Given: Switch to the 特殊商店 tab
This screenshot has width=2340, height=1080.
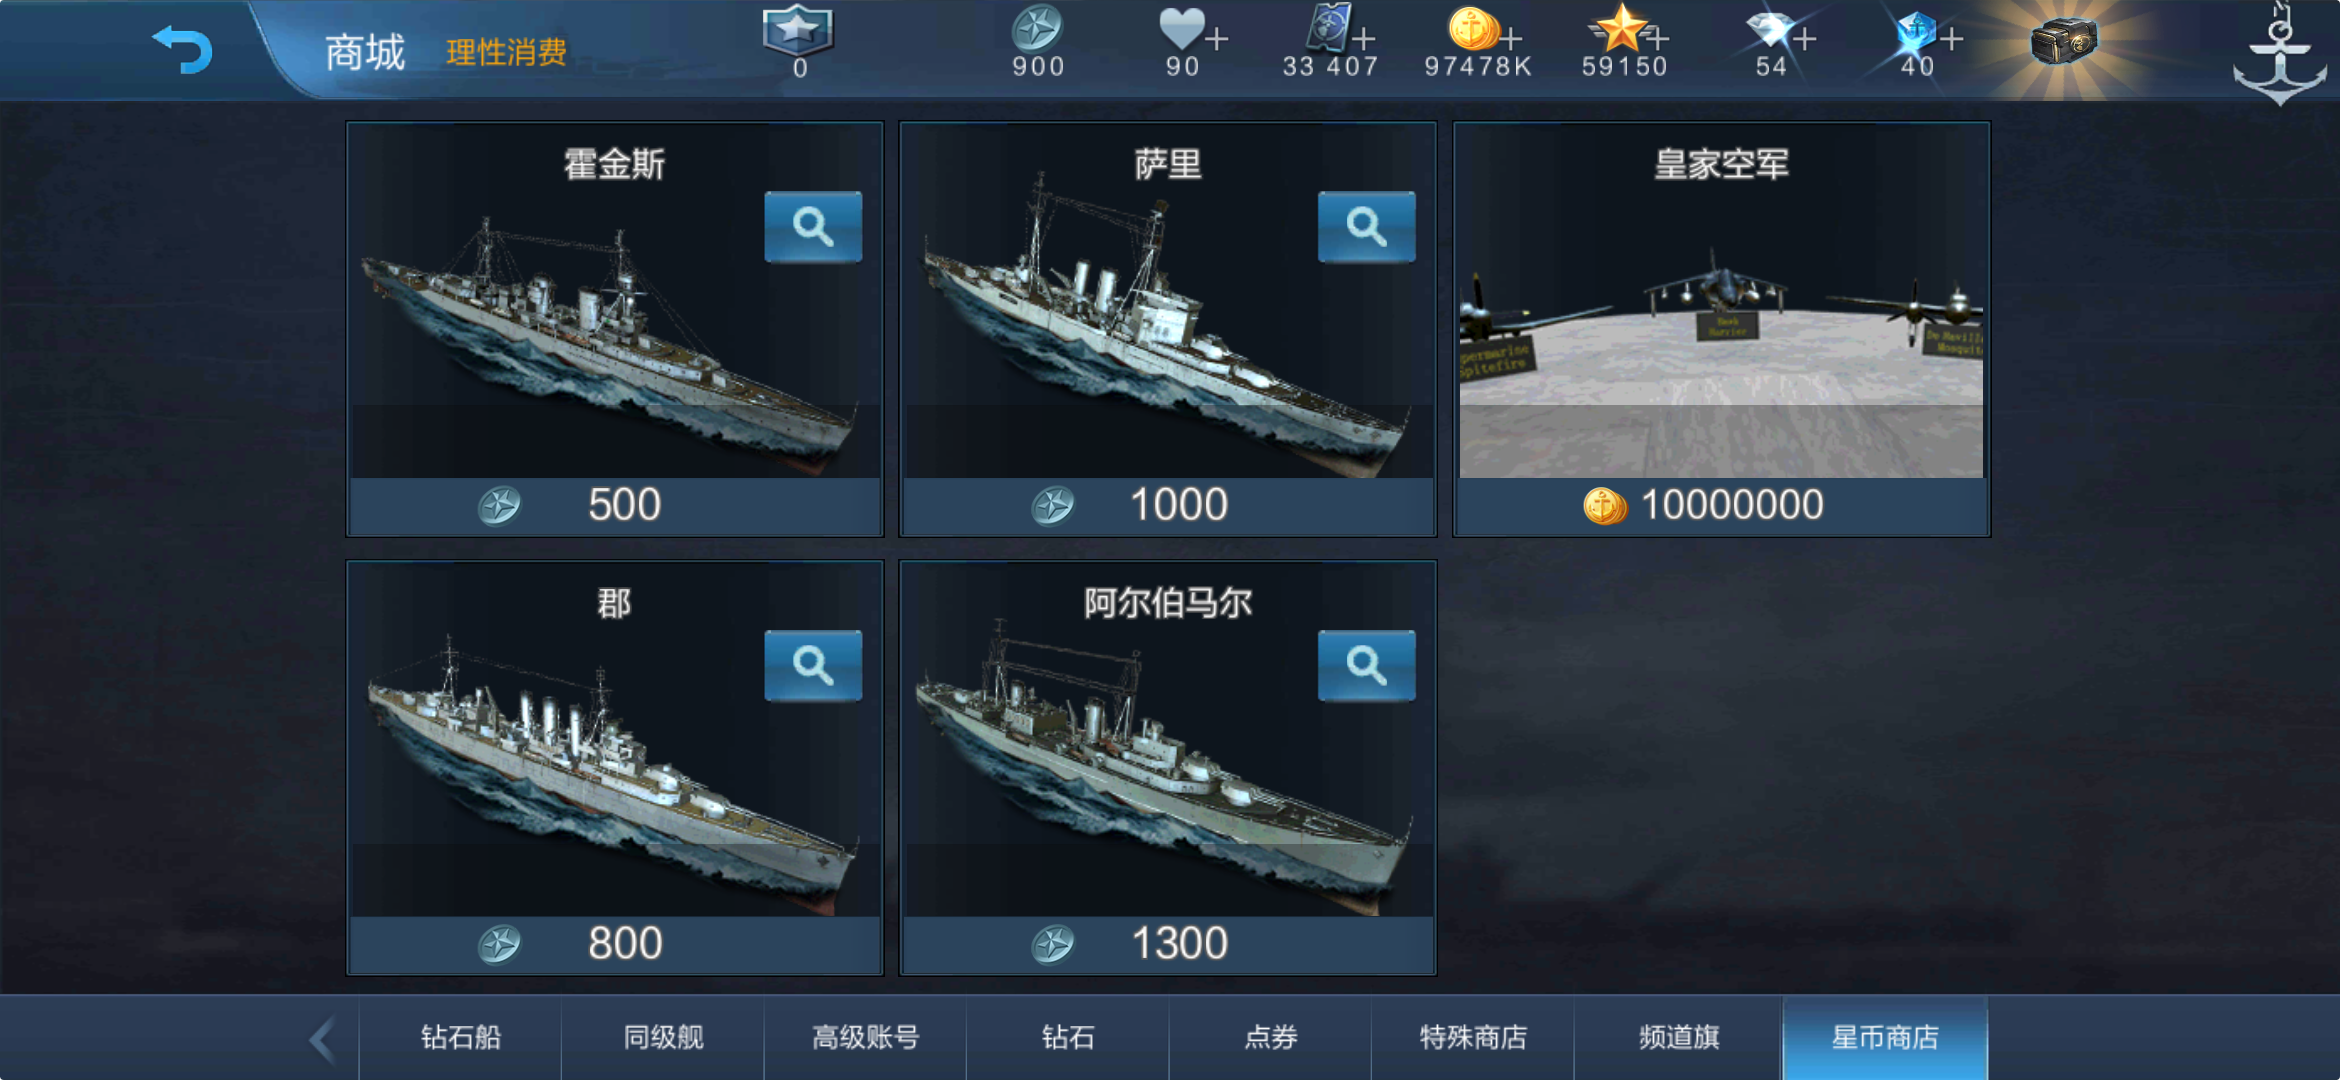Looking at the screenshot, I should pos(1473,1038).
